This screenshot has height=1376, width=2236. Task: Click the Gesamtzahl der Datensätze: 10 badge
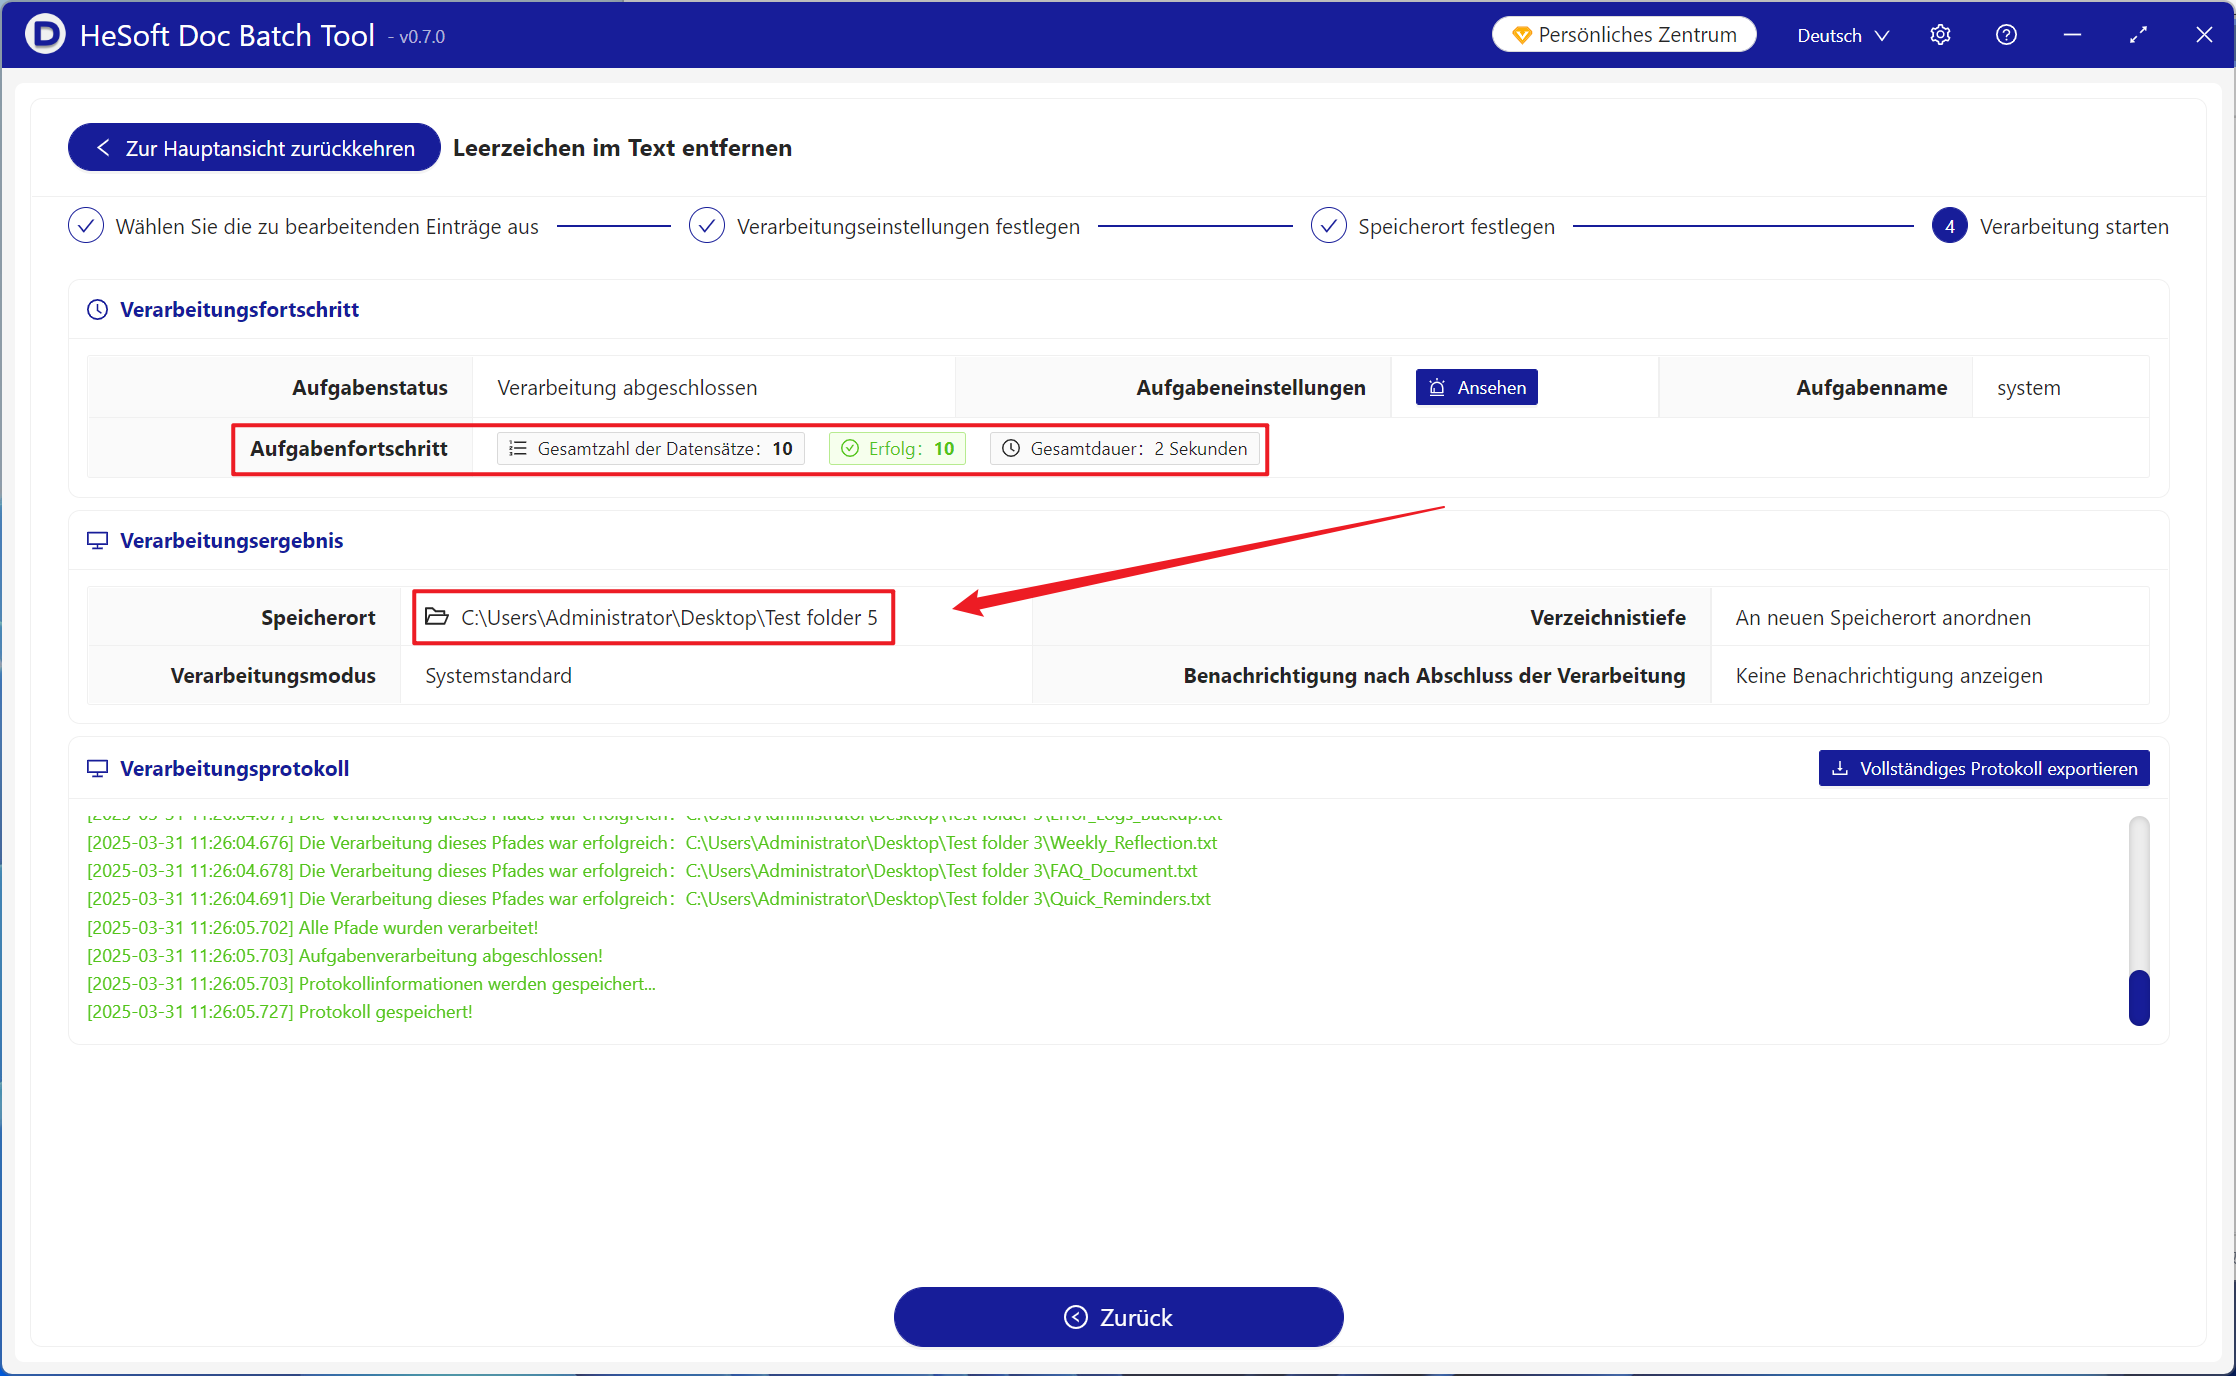pos(651,449)
